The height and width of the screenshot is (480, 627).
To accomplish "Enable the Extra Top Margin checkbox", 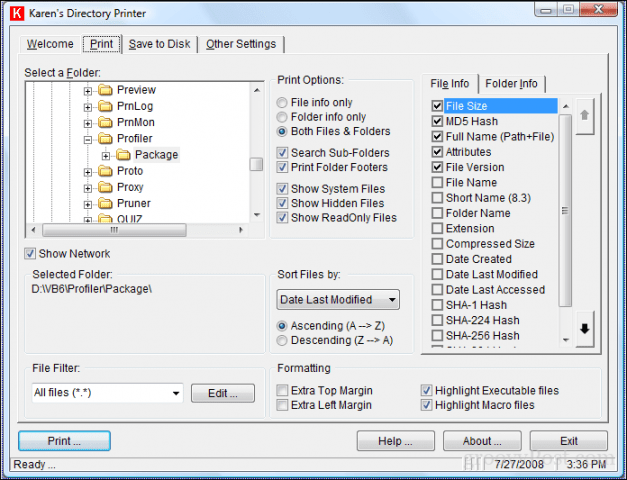I will (x=282, y=390).
